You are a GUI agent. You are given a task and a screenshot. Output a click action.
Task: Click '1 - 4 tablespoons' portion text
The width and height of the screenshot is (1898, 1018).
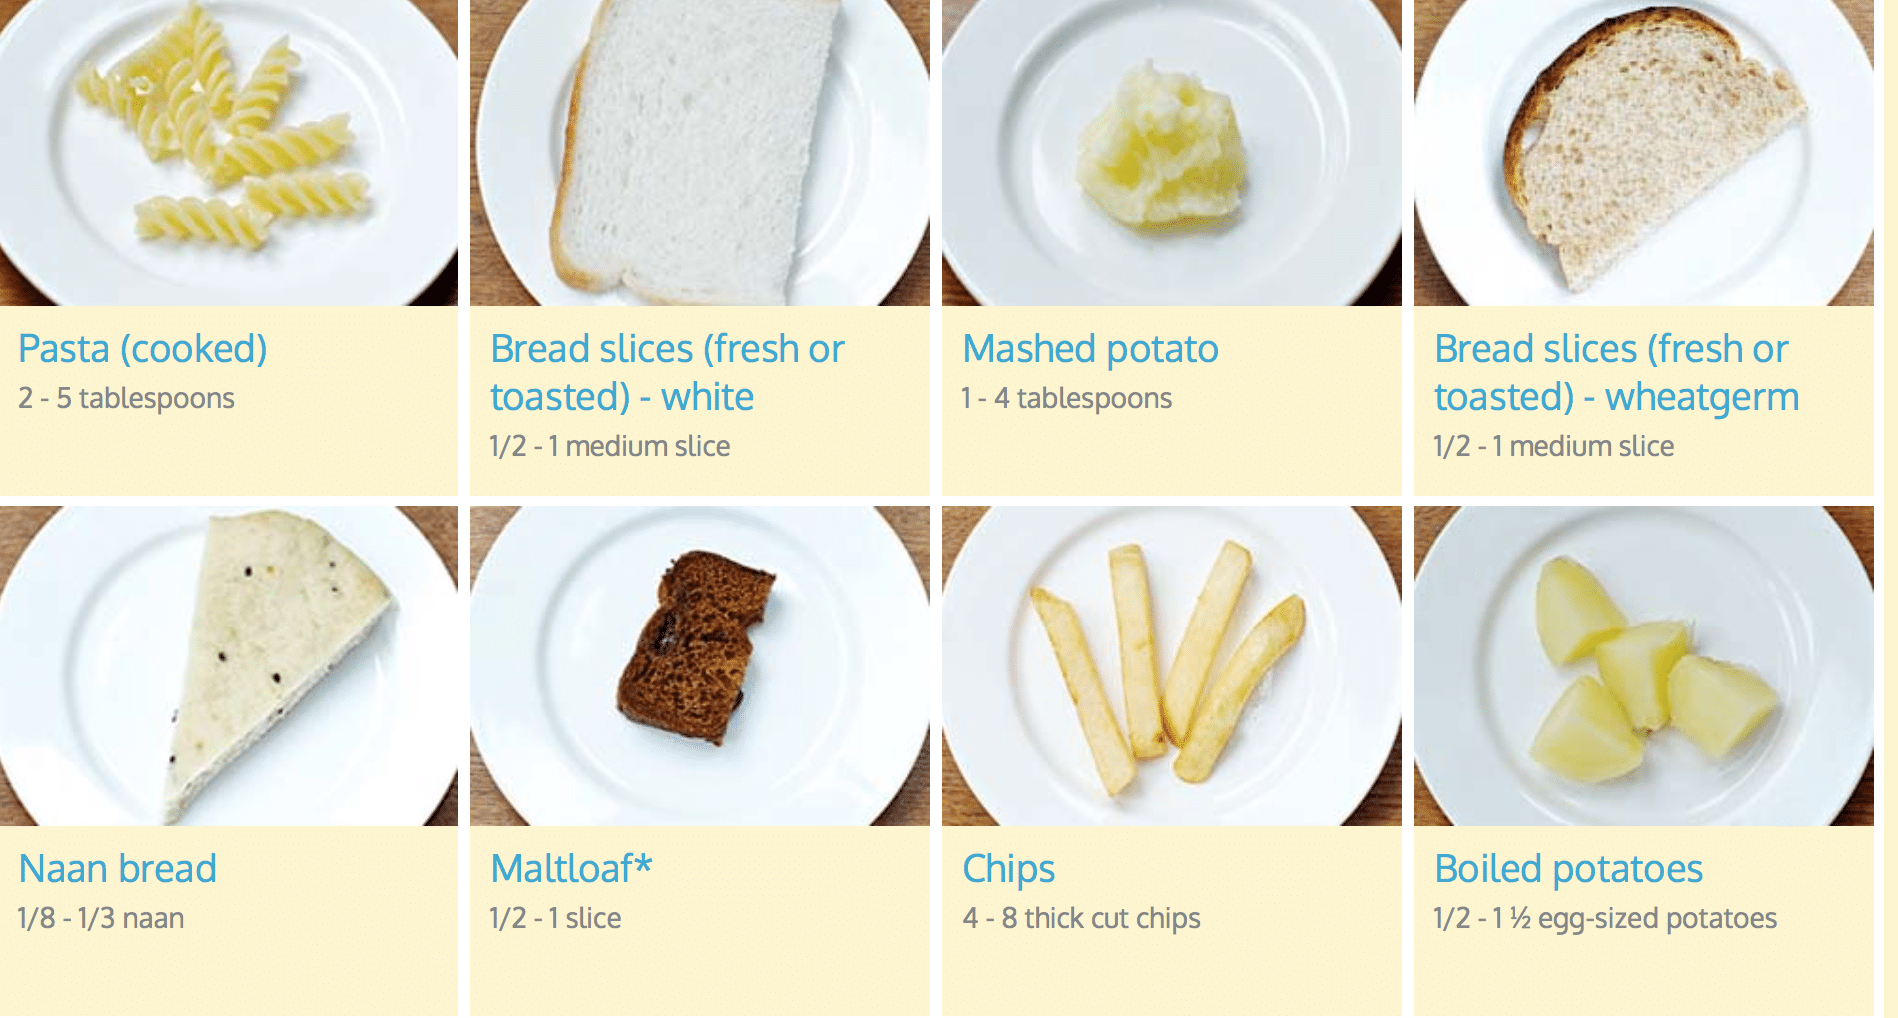[1066, 398]
